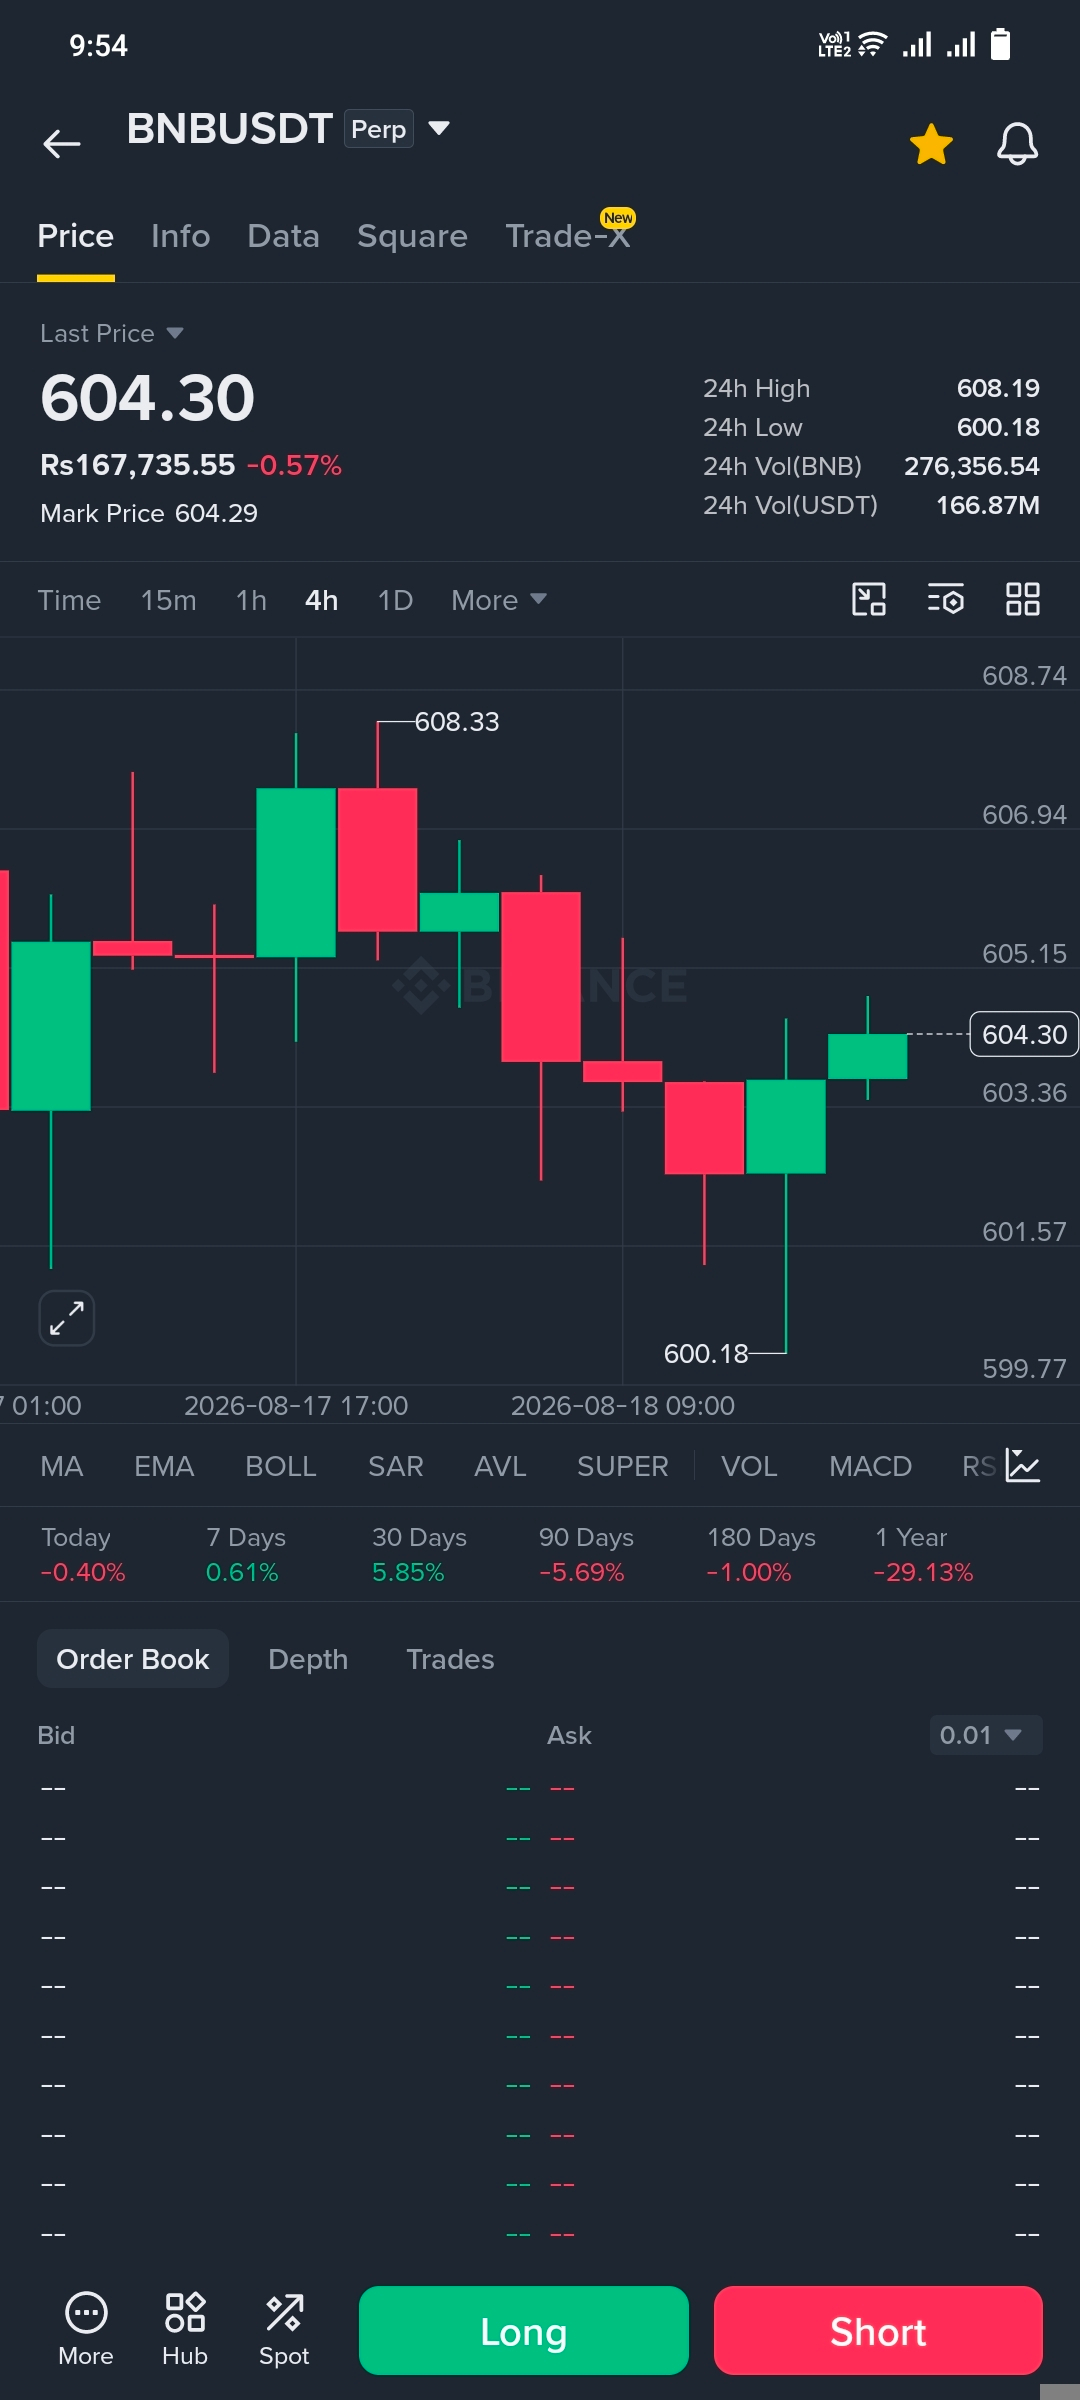Open the indicator settings chart icon
The height and width of the screenshot is (2400, 1080).
(x=1022, y=1466)
